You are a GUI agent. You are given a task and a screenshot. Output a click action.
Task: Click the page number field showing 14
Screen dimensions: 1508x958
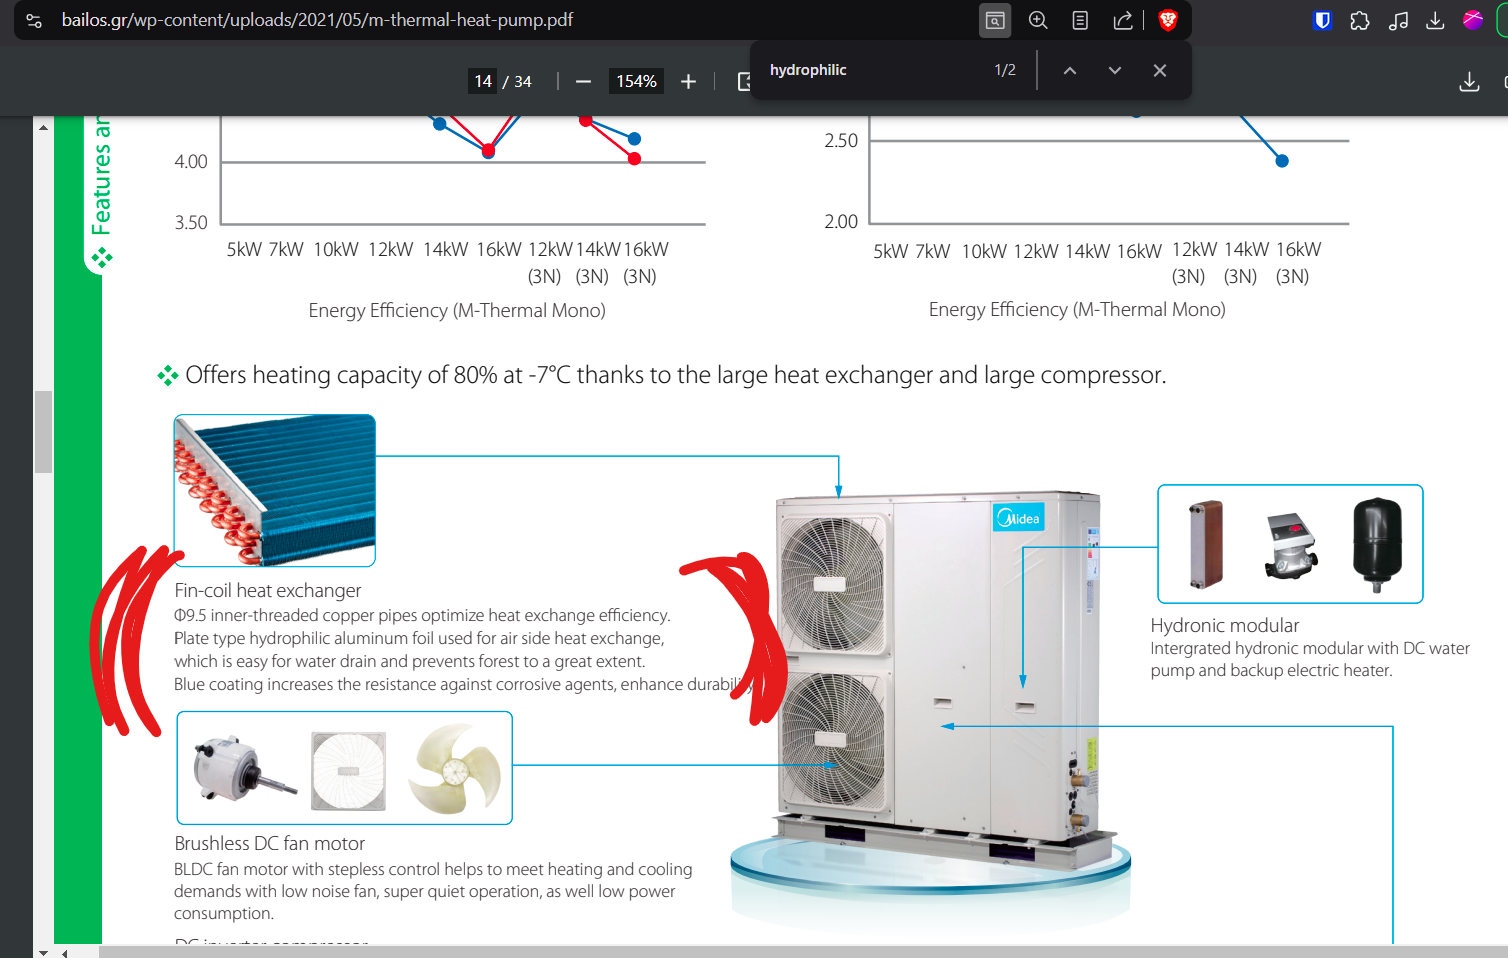pyautogui.click(x=483, y=81)
